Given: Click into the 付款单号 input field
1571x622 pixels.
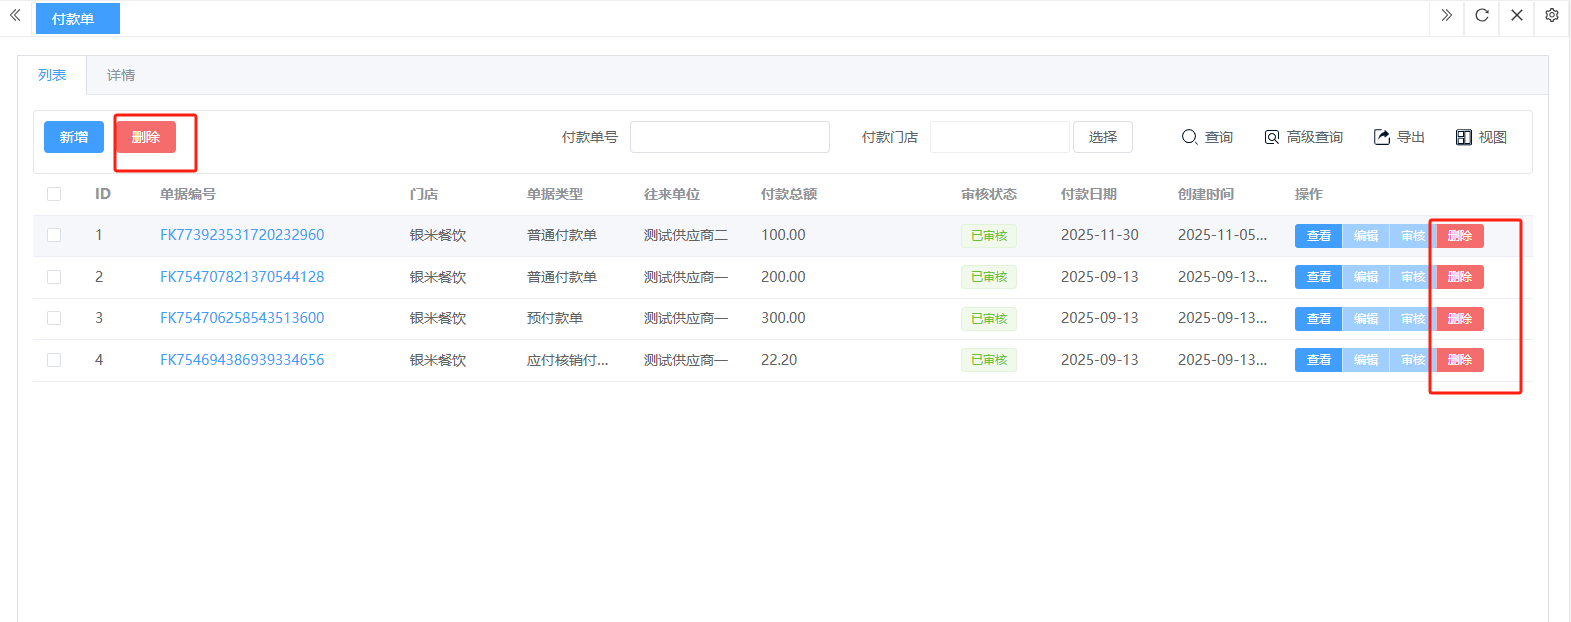Looking at the screenshot, I should [x=729, y=137].
